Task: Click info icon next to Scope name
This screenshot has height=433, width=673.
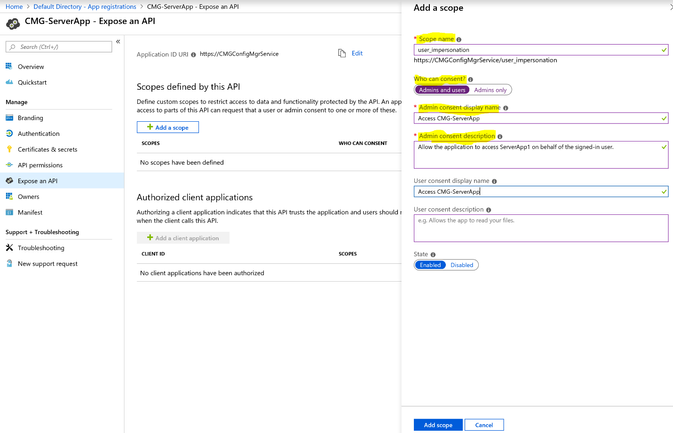Action: [459, 39]
